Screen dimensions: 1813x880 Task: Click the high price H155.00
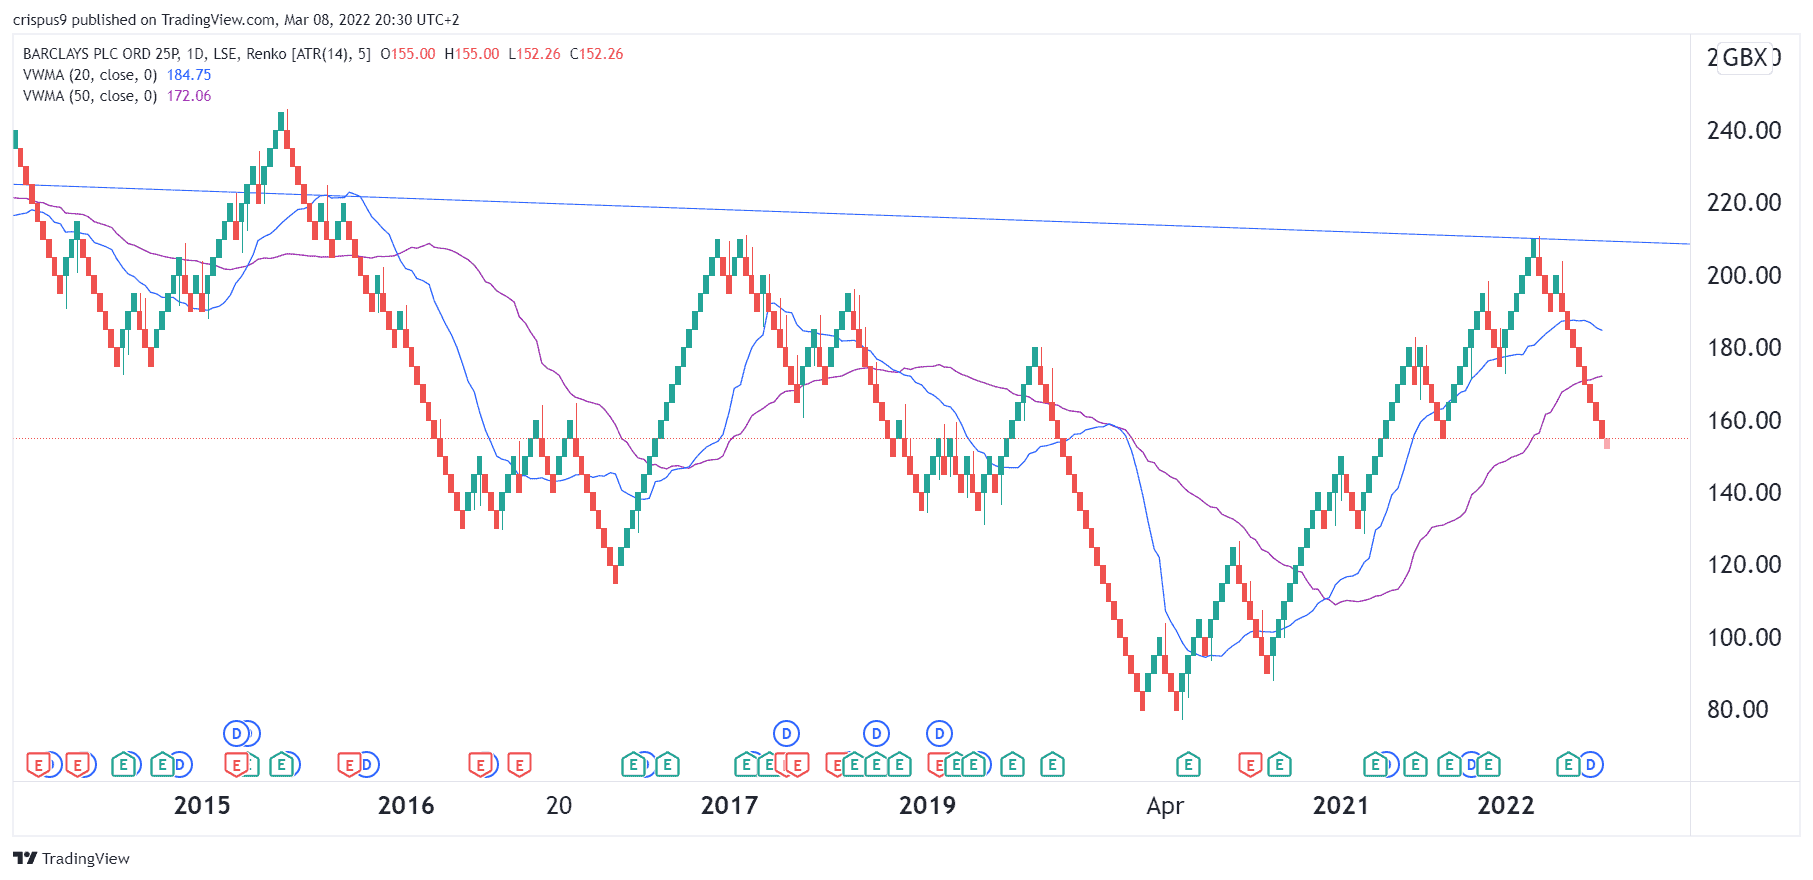tap(472, 54)
